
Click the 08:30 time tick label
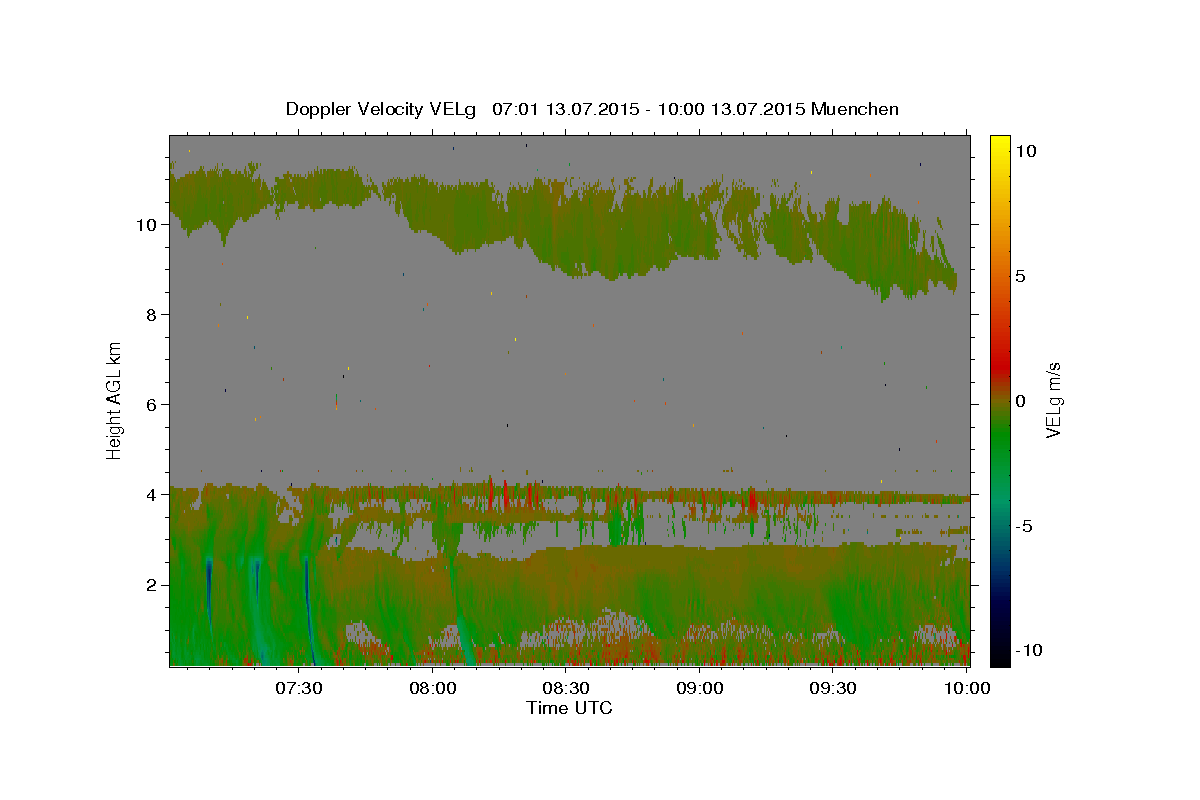(566, 688)
